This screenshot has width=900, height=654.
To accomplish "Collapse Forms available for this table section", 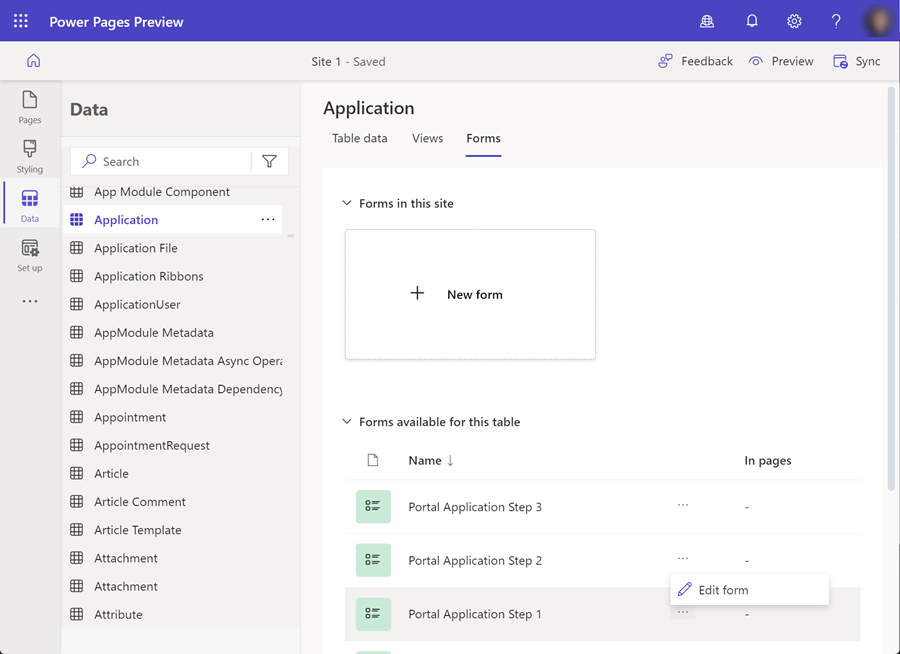I will (347, 422).
